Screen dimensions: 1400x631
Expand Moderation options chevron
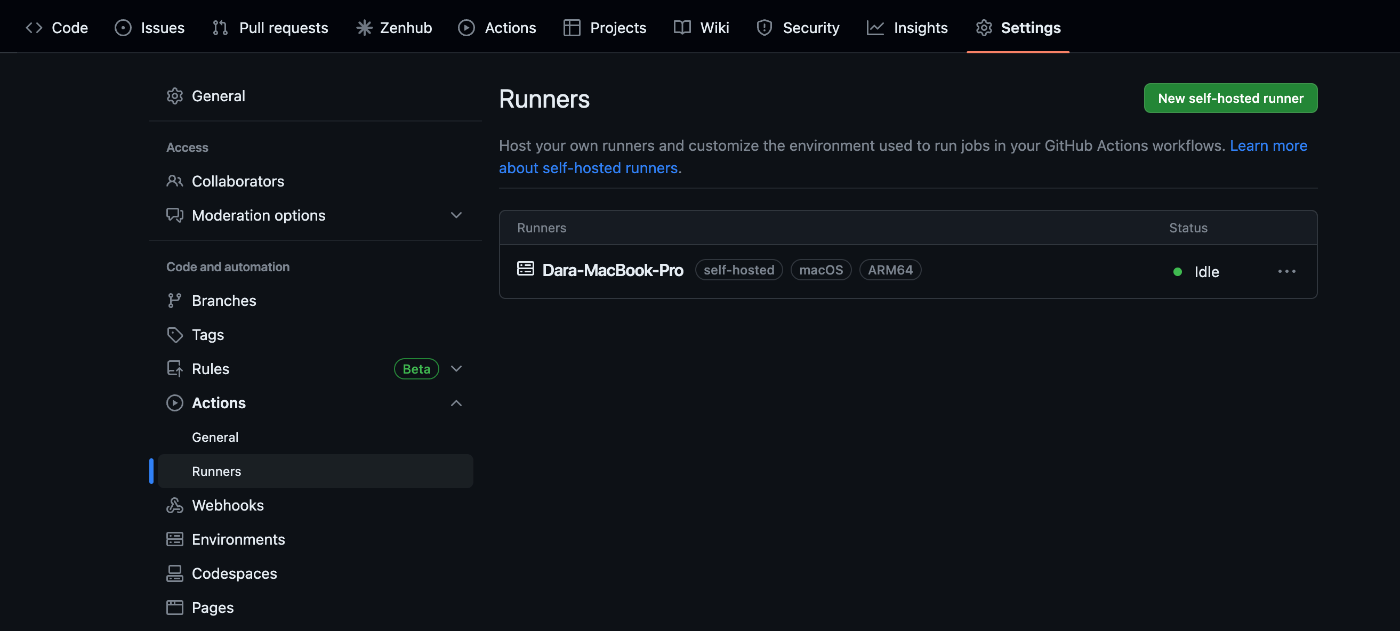[456, 215]
